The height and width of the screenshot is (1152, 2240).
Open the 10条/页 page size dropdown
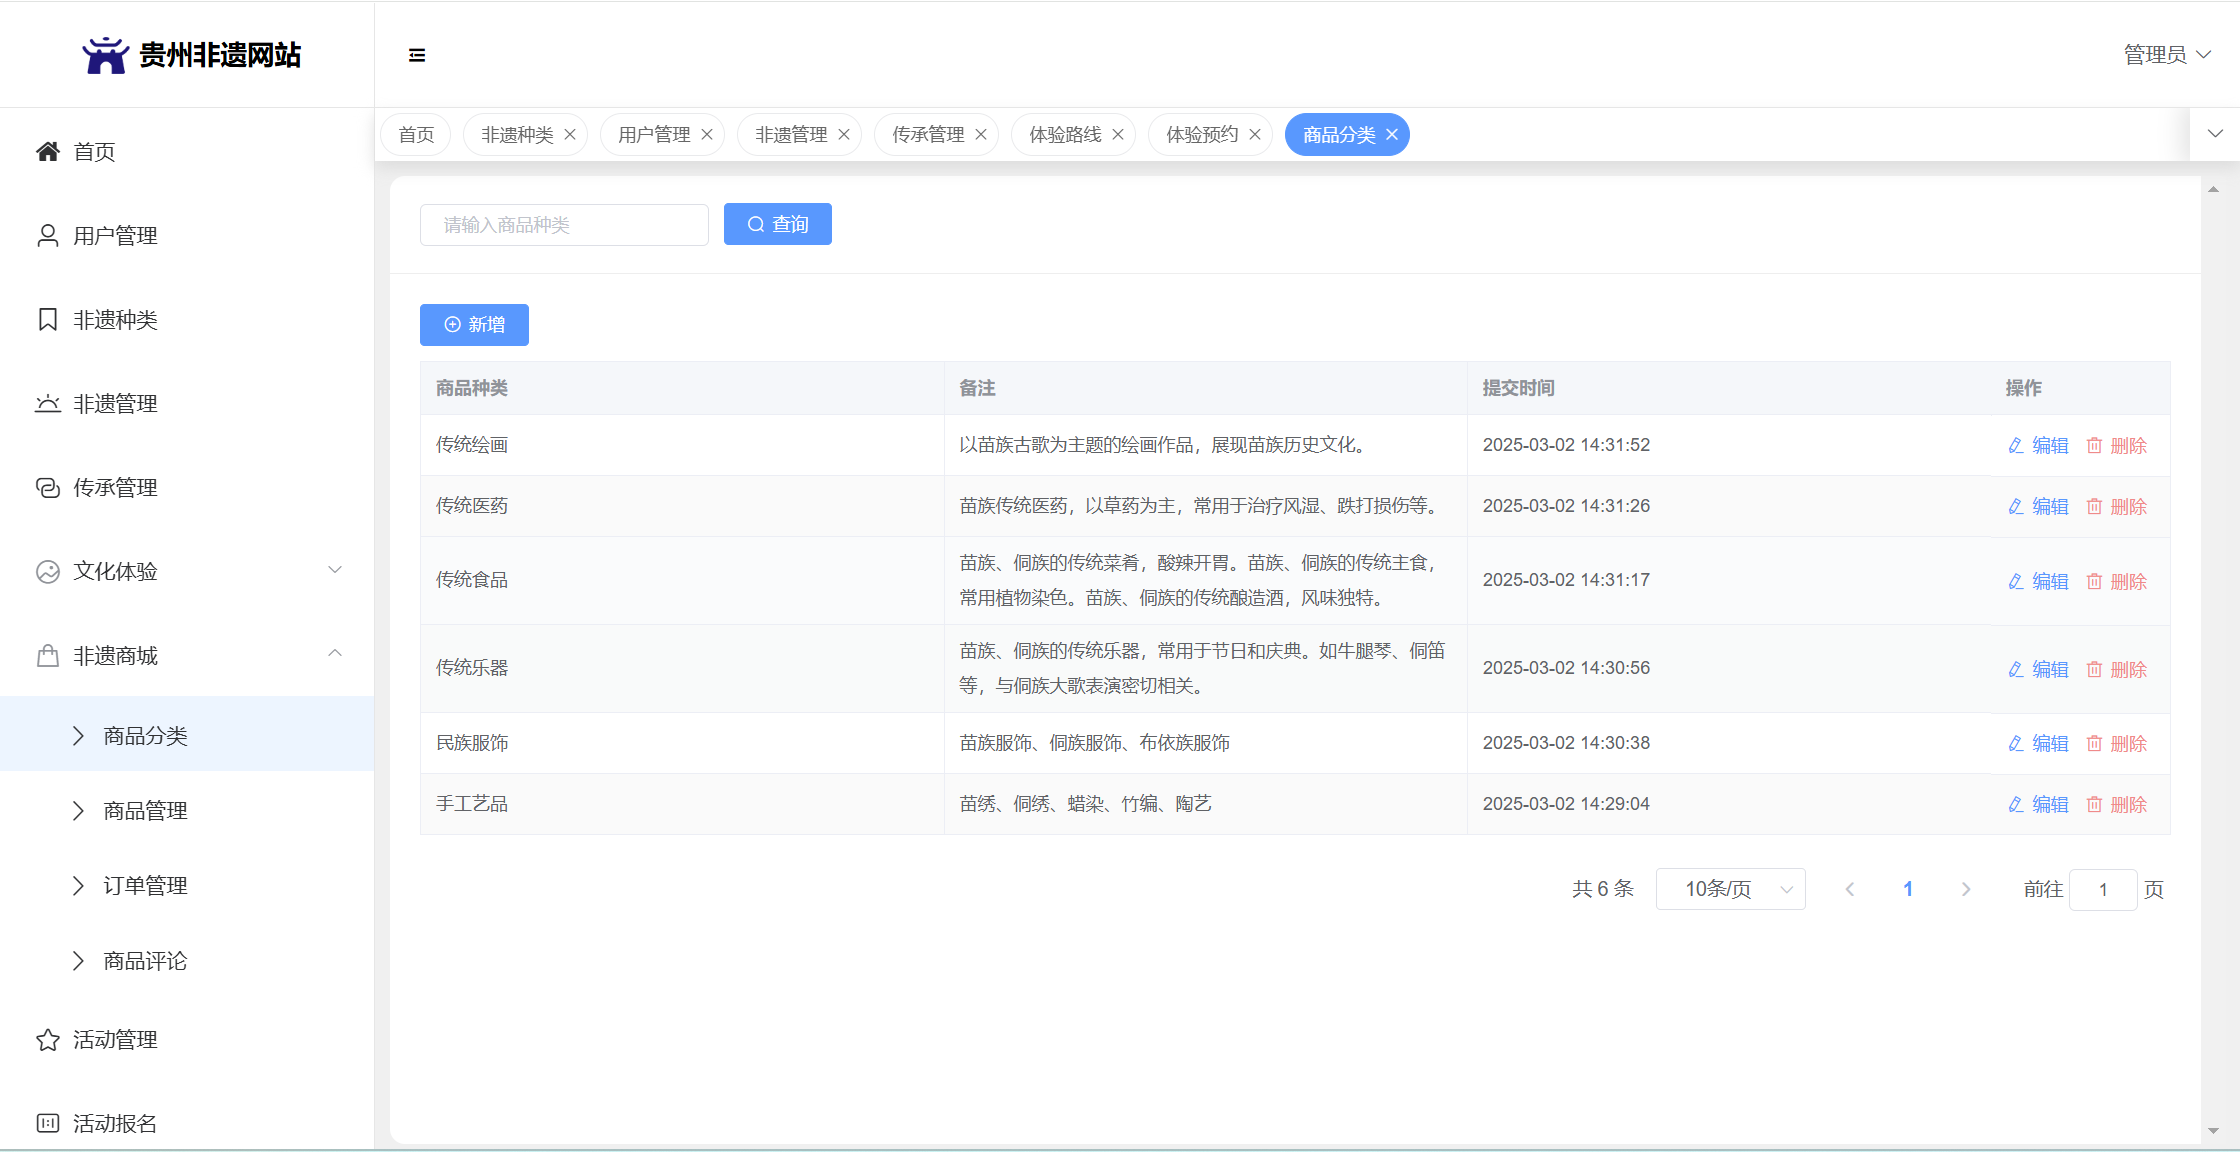click(1730, 889)
